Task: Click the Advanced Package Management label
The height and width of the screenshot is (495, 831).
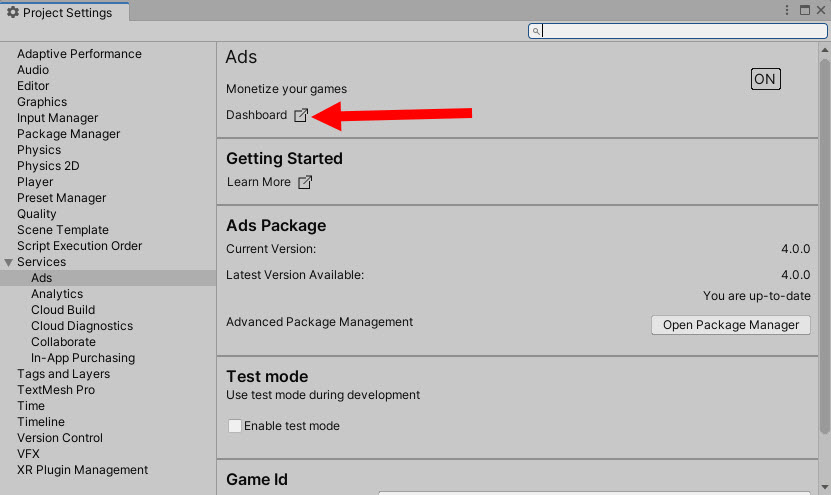Action: 319,322
